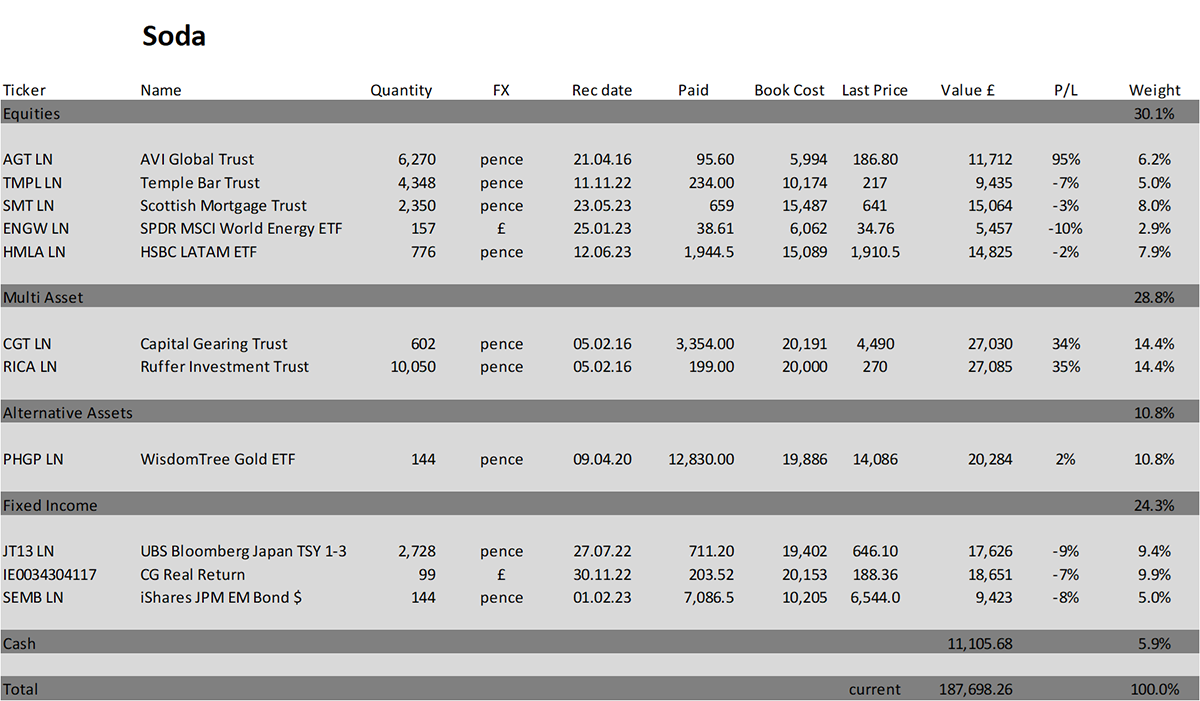
Task: Select cash balance 11,105.68
Action: click(x=979, y=643)
